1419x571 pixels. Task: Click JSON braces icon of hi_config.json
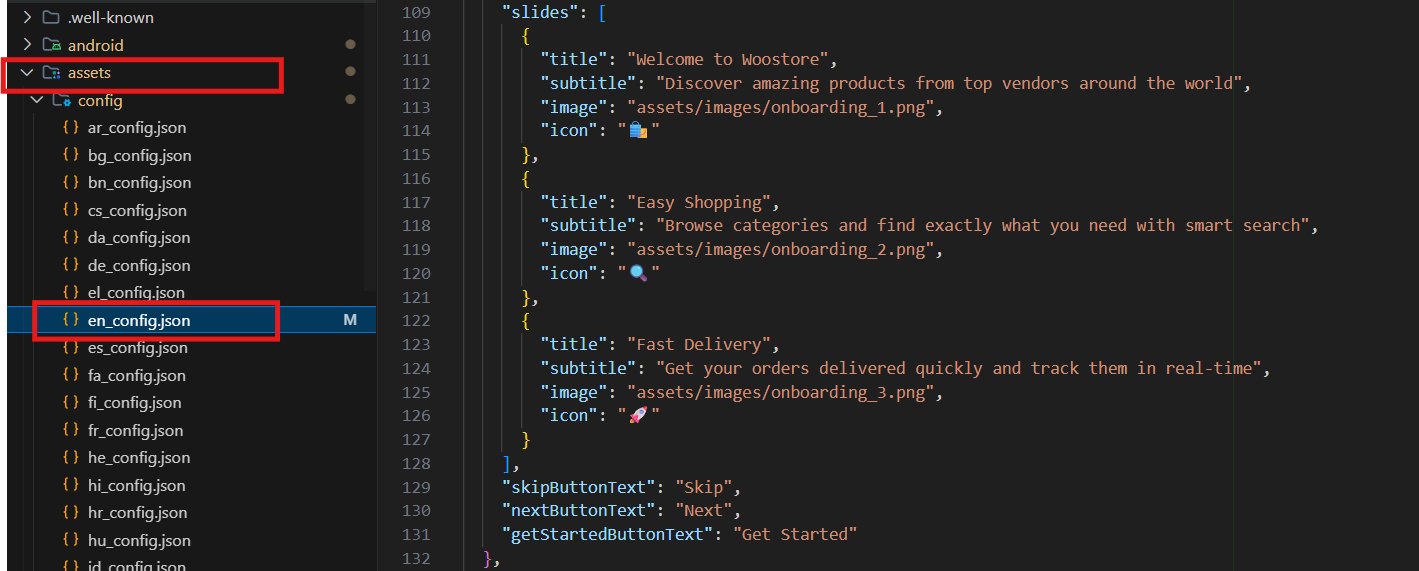click(70, 485)
